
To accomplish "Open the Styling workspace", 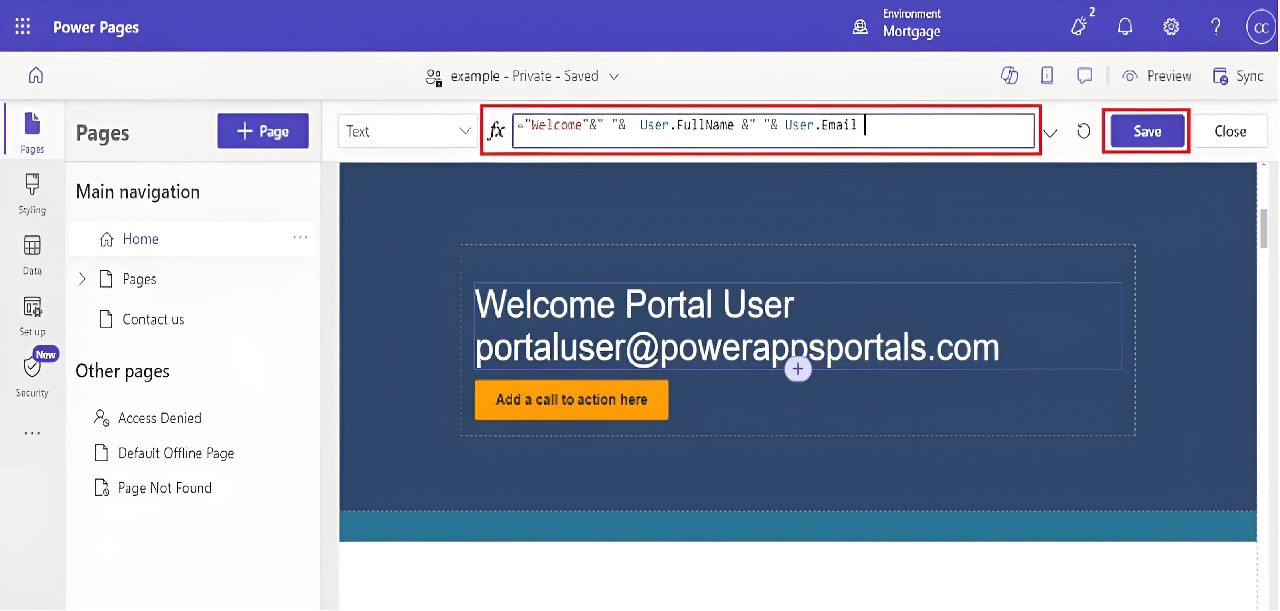I will pos(32,193).
